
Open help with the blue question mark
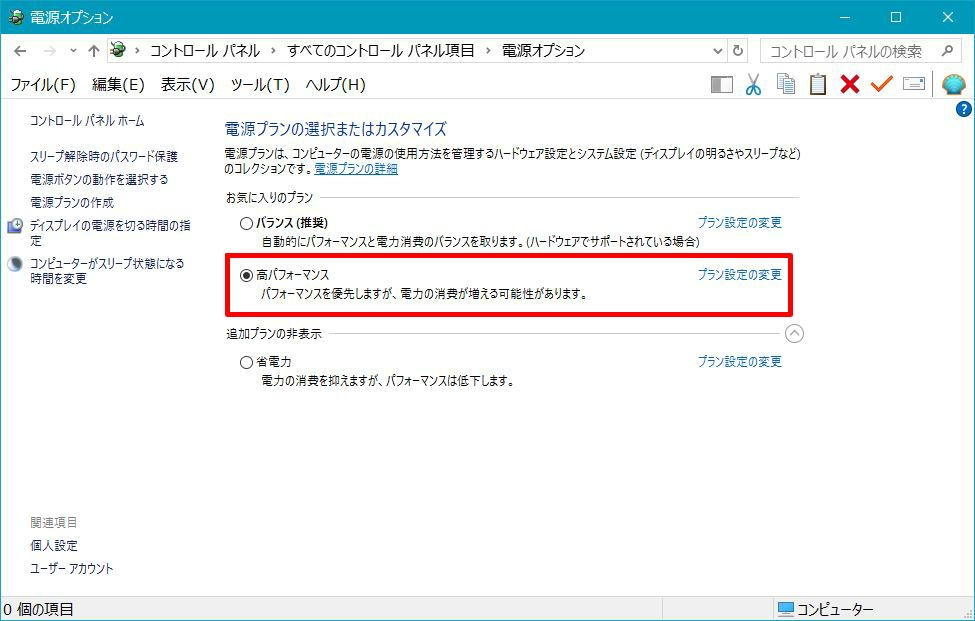963,109
